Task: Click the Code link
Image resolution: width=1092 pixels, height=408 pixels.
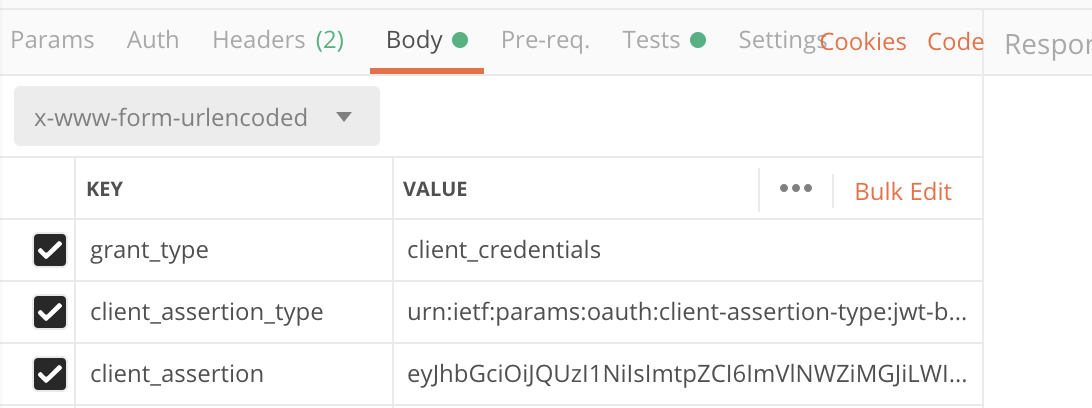Action: [955, 42]
